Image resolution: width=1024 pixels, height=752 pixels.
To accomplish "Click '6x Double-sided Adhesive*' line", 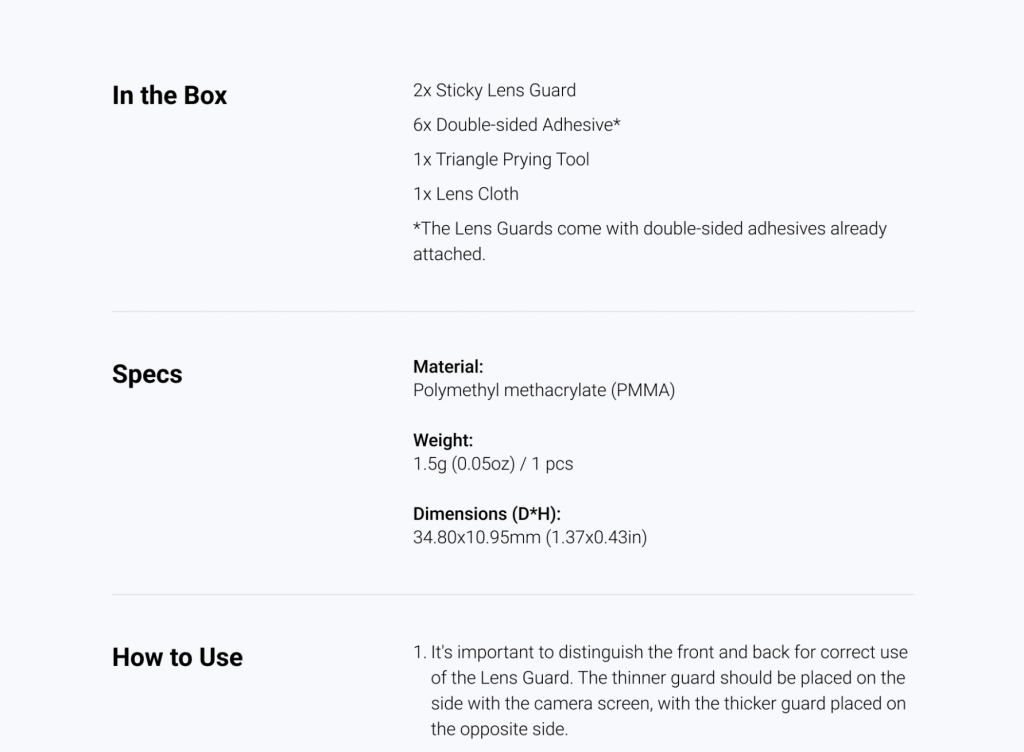I will click(x=517, y=125).
